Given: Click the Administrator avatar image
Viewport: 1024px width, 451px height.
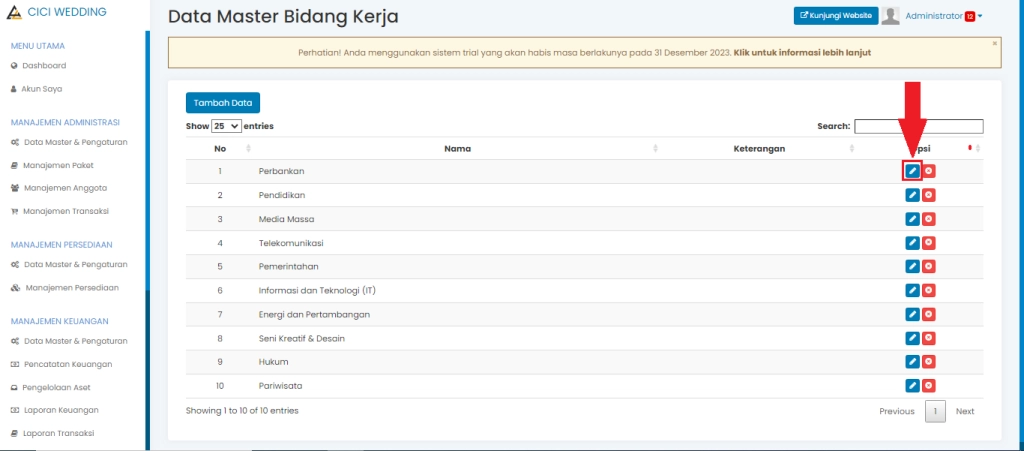Looking at the screenshot, I should [890, 16].
